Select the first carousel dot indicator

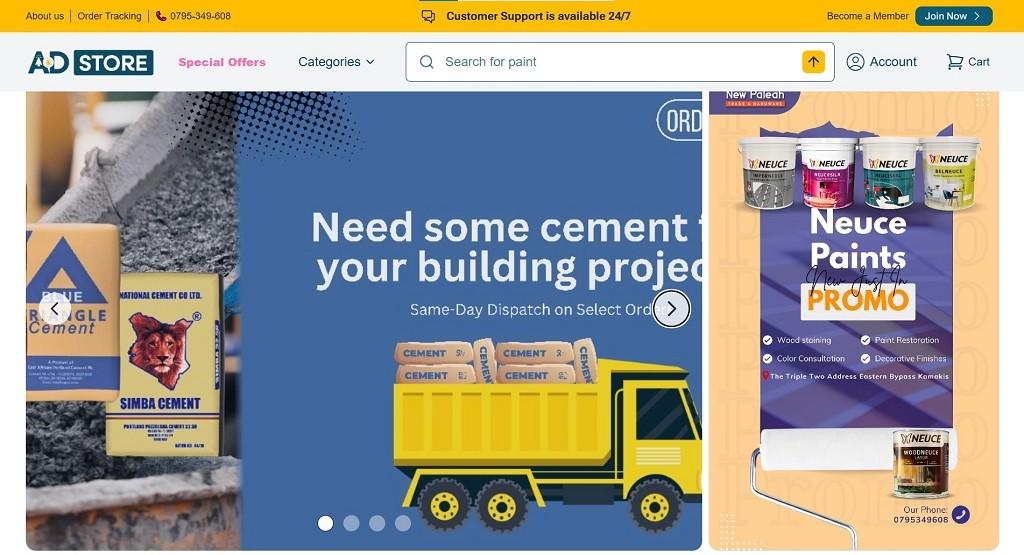[x=325, y=523]
